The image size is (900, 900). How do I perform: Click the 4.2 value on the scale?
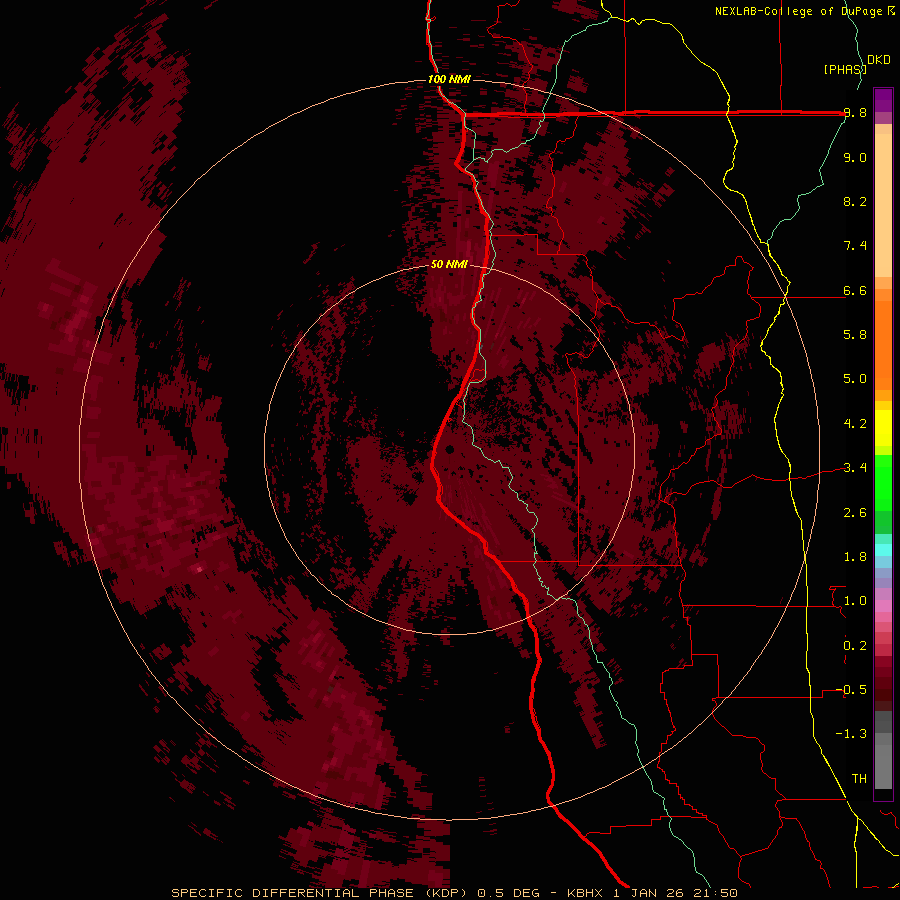tap(855, 423)
